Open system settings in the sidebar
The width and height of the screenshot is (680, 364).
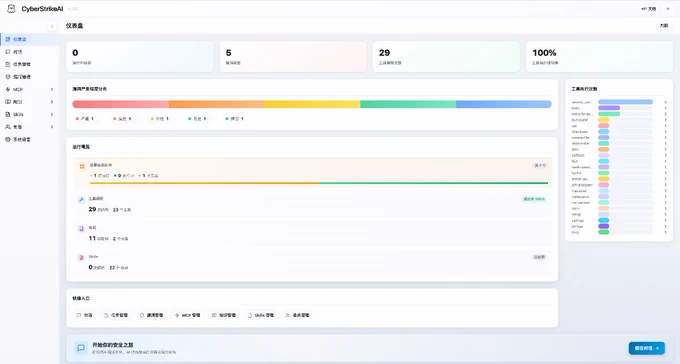[x=30, y=140]
